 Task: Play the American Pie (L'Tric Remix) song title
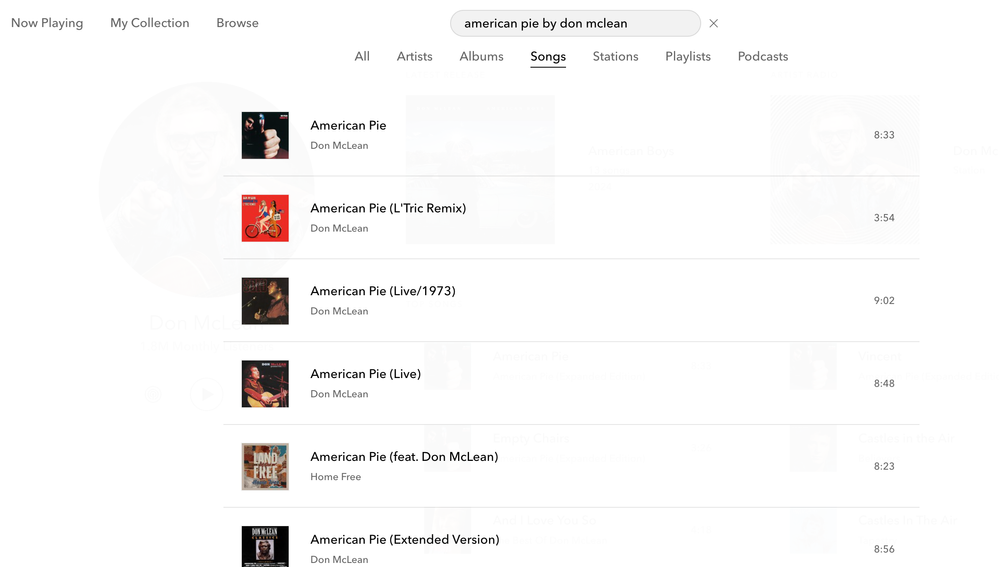[388, 208]
